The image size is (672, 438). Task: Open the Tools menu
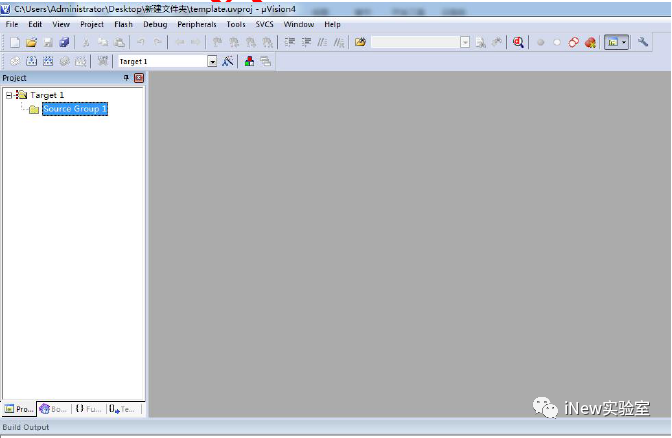click(236, 24)
